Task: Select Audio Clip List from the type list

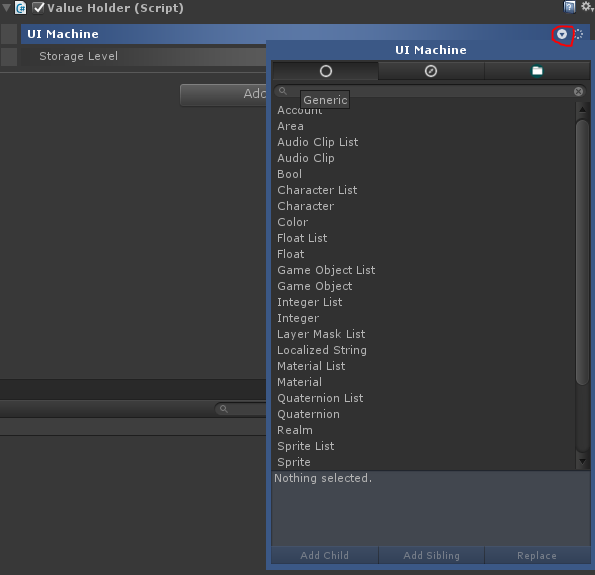Action: click(x=318, y=142)
